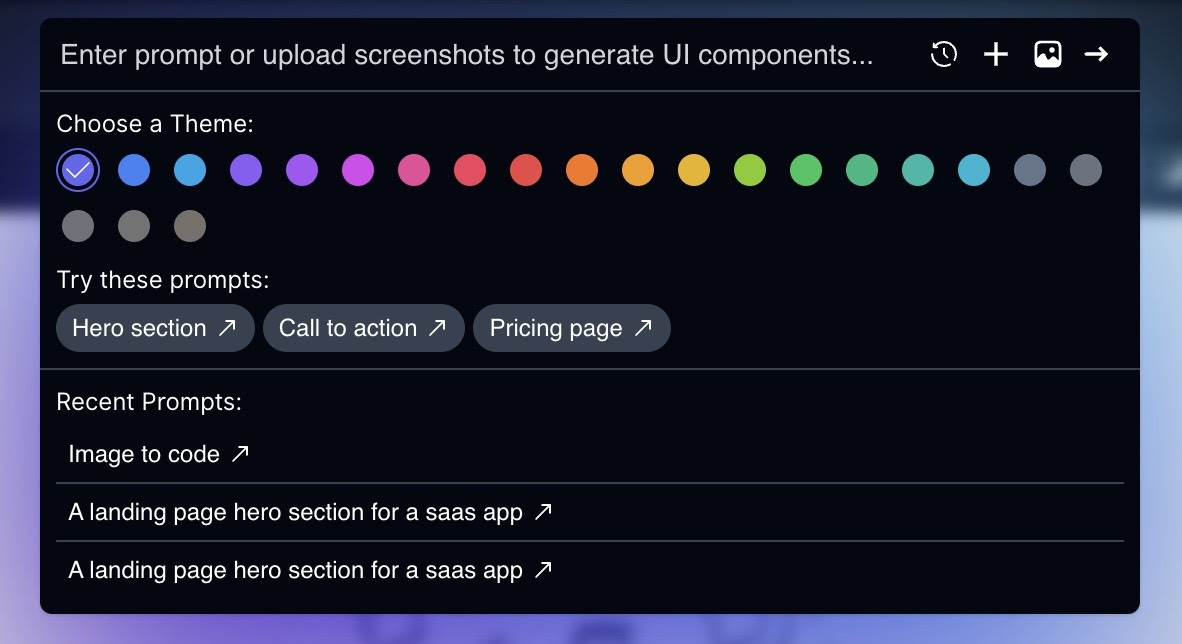Select the checked indigo theme circle
This screenshot has width=1182, height=644.
pos(78,170)
